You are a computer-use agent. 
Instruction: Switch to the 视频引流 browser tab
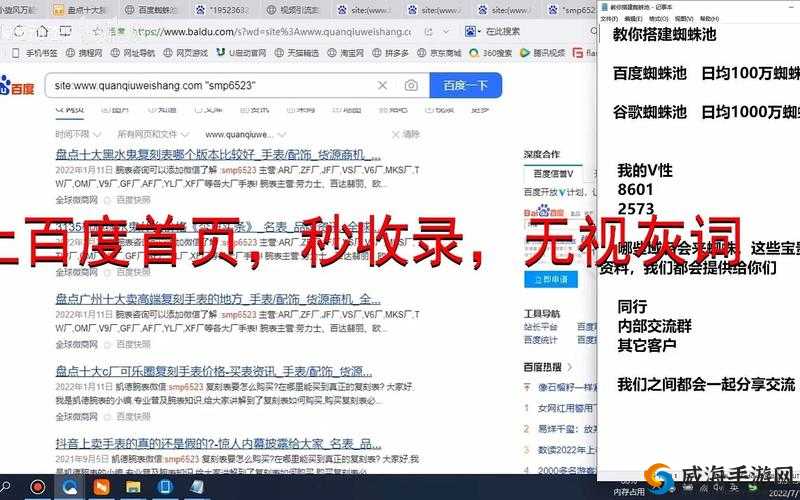tap(293, 10)
